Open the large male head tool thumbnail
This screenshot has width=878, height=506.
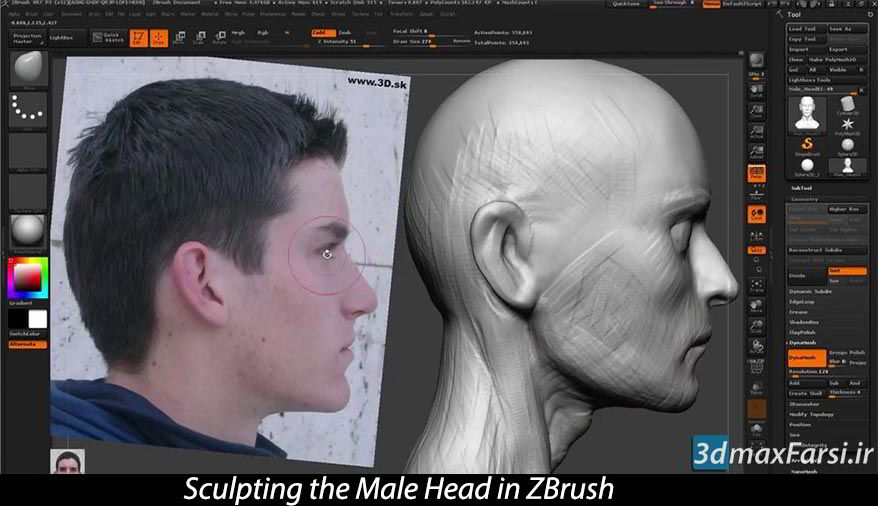click(x=807, y=114)
